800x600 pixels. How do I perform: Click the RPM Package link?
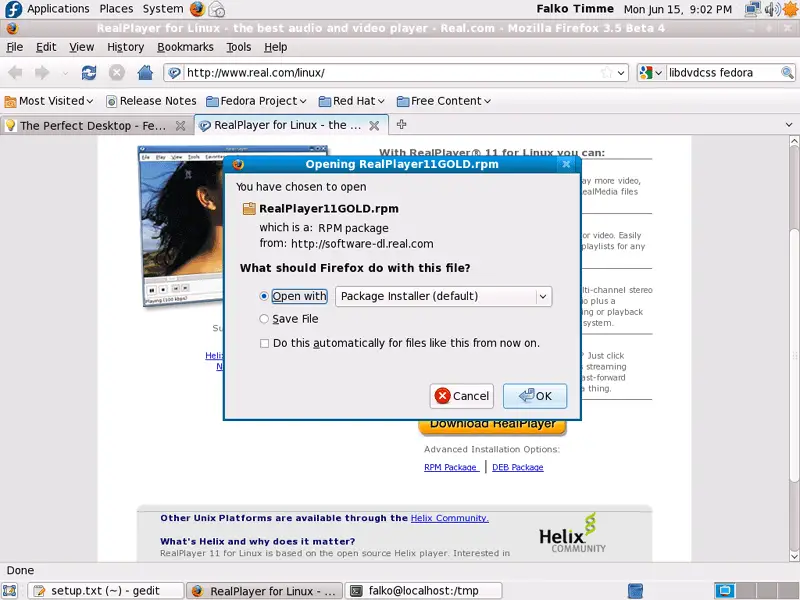pos(451,467)
